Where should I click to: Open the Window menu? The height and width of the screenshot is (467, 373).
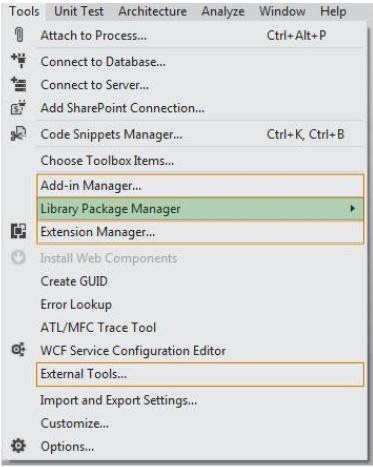point(282,11)
